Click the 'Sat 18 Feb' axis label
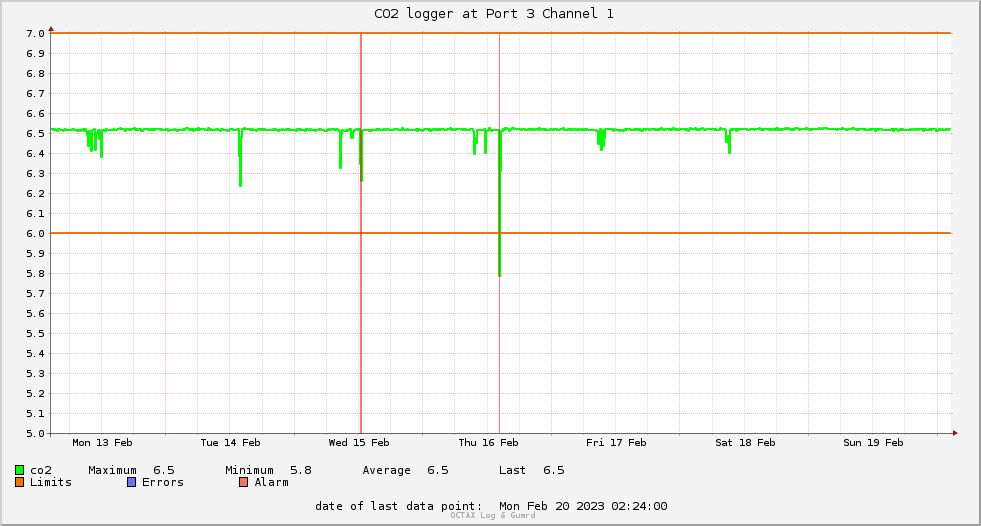 pyautogui.click(x=745, y=442)
